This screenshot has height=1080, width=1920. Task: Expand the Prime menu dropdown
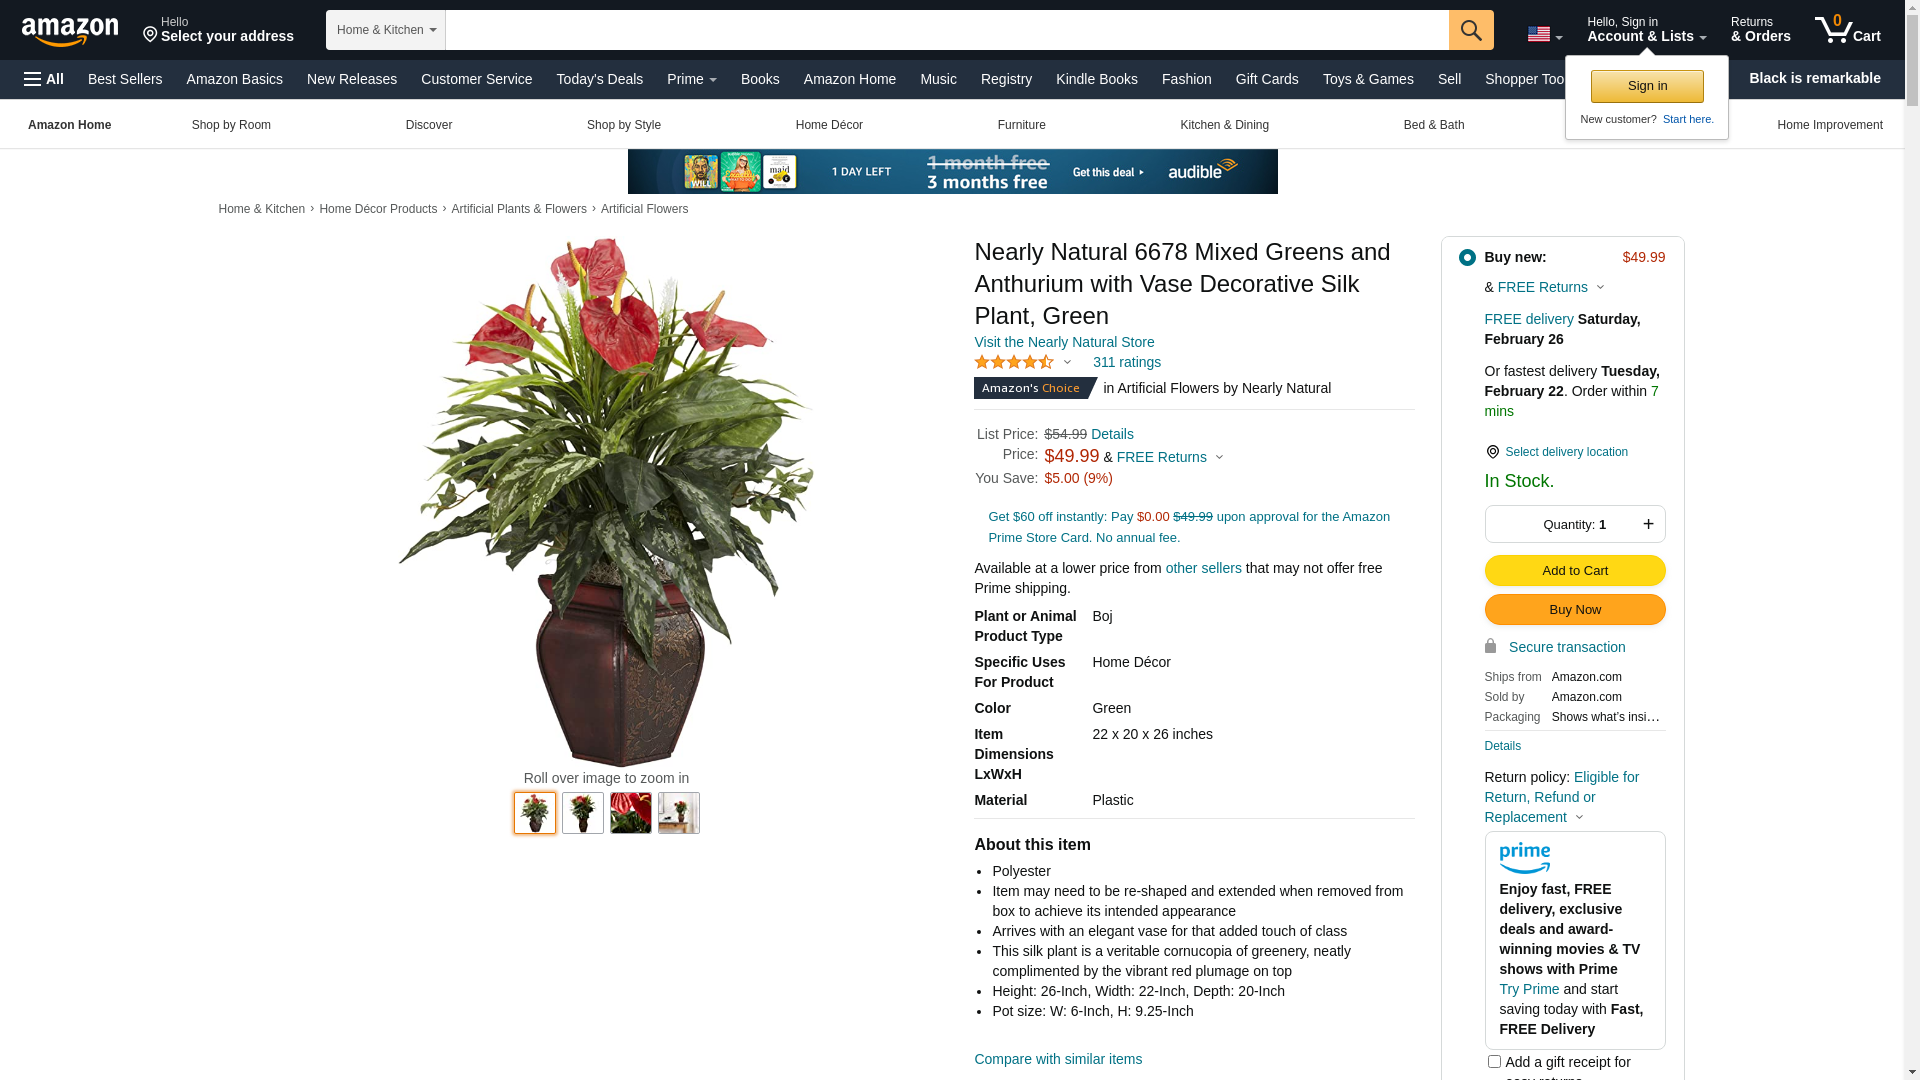click(692, 79)
